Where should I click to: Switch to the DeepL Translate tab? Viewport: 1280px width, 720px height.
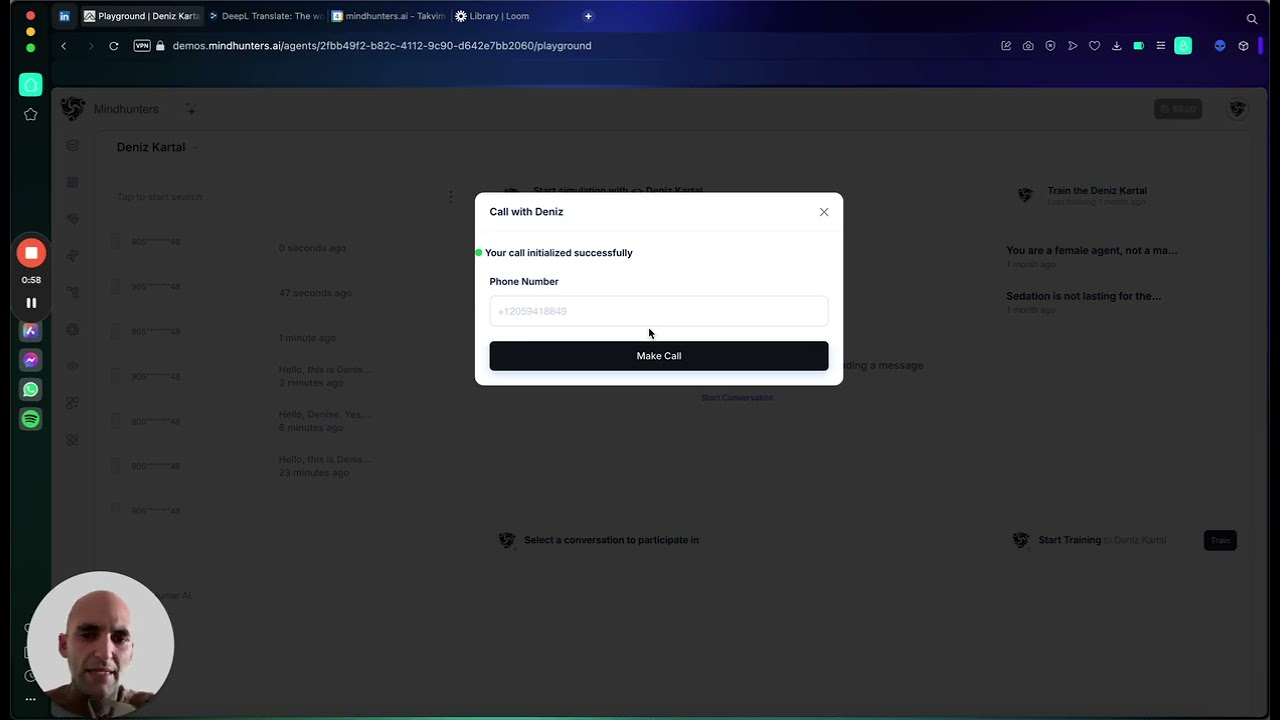point(266,16)
